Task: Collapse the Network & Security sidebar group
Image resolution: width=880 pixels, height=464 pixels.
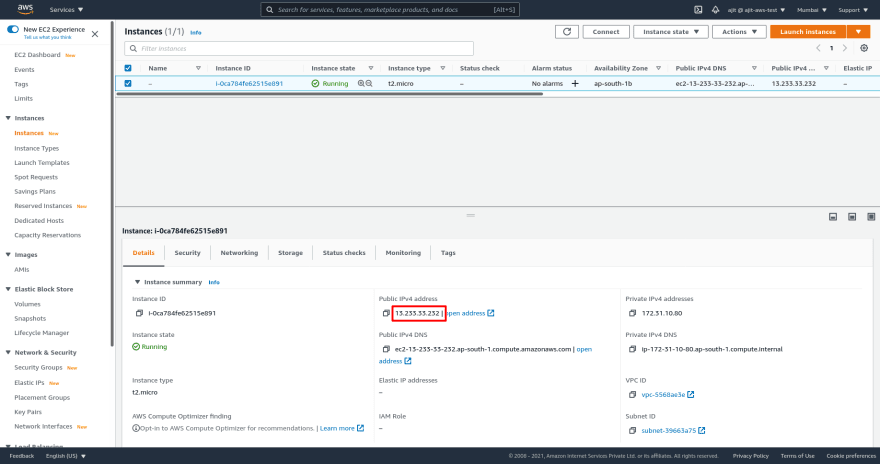Action: [x=8, y=352]
